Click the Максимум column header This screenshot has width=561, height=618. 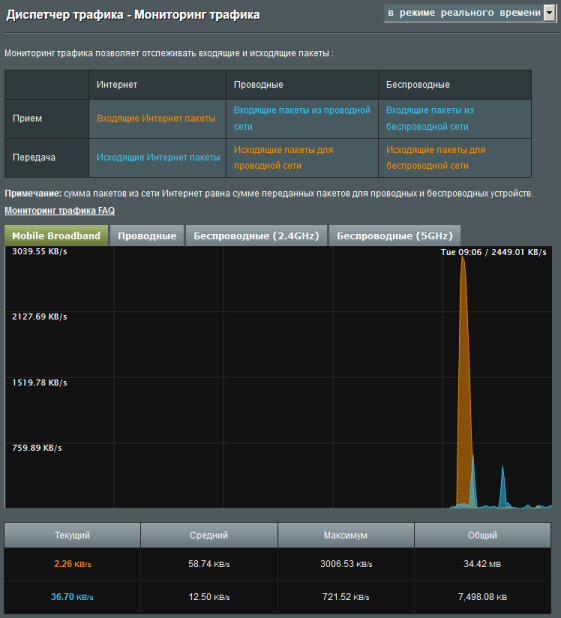point(346,535)
